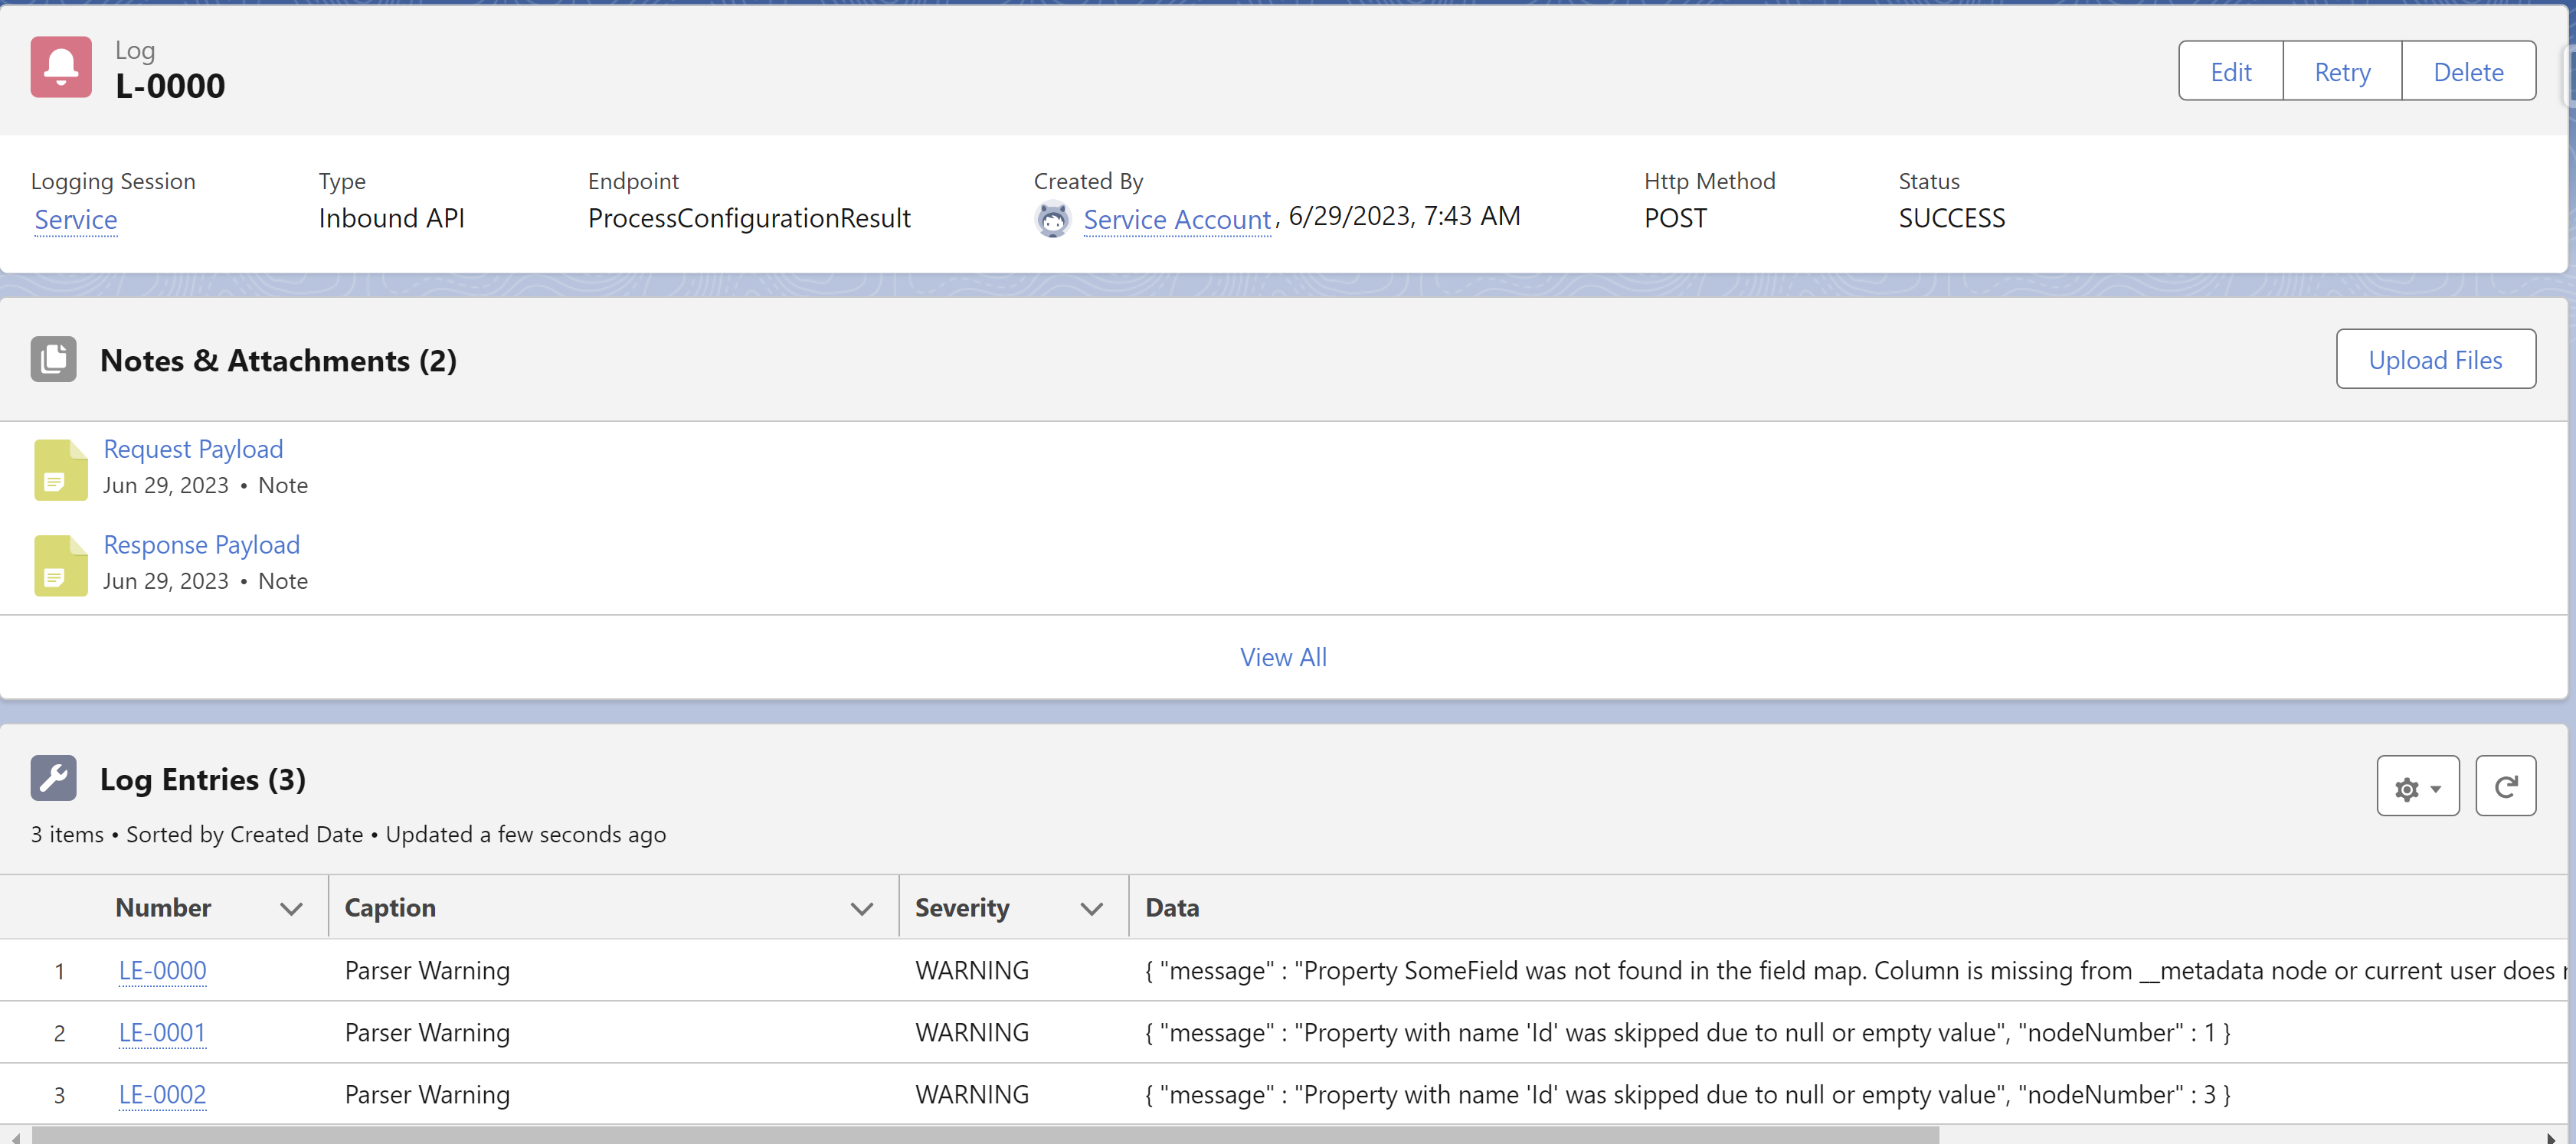
Task: Click the Service Account avatar icon
Action: (x=1052, y=219)
